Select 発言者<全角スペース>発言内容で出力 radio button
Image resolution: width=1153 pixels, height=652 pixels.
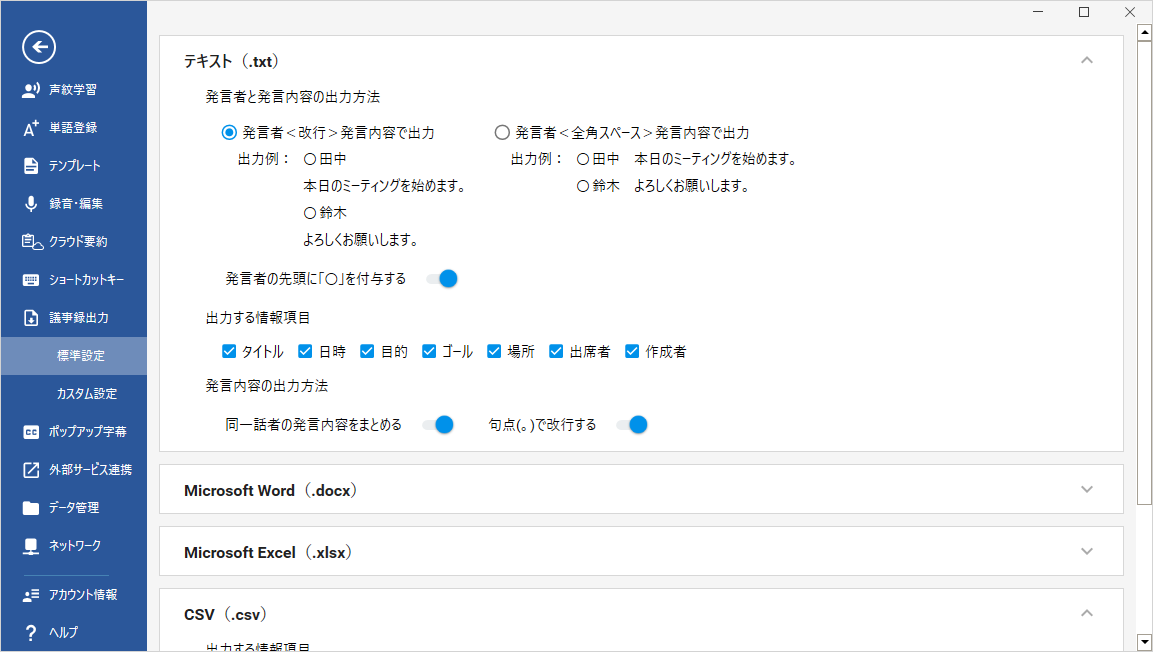(502, 133)
